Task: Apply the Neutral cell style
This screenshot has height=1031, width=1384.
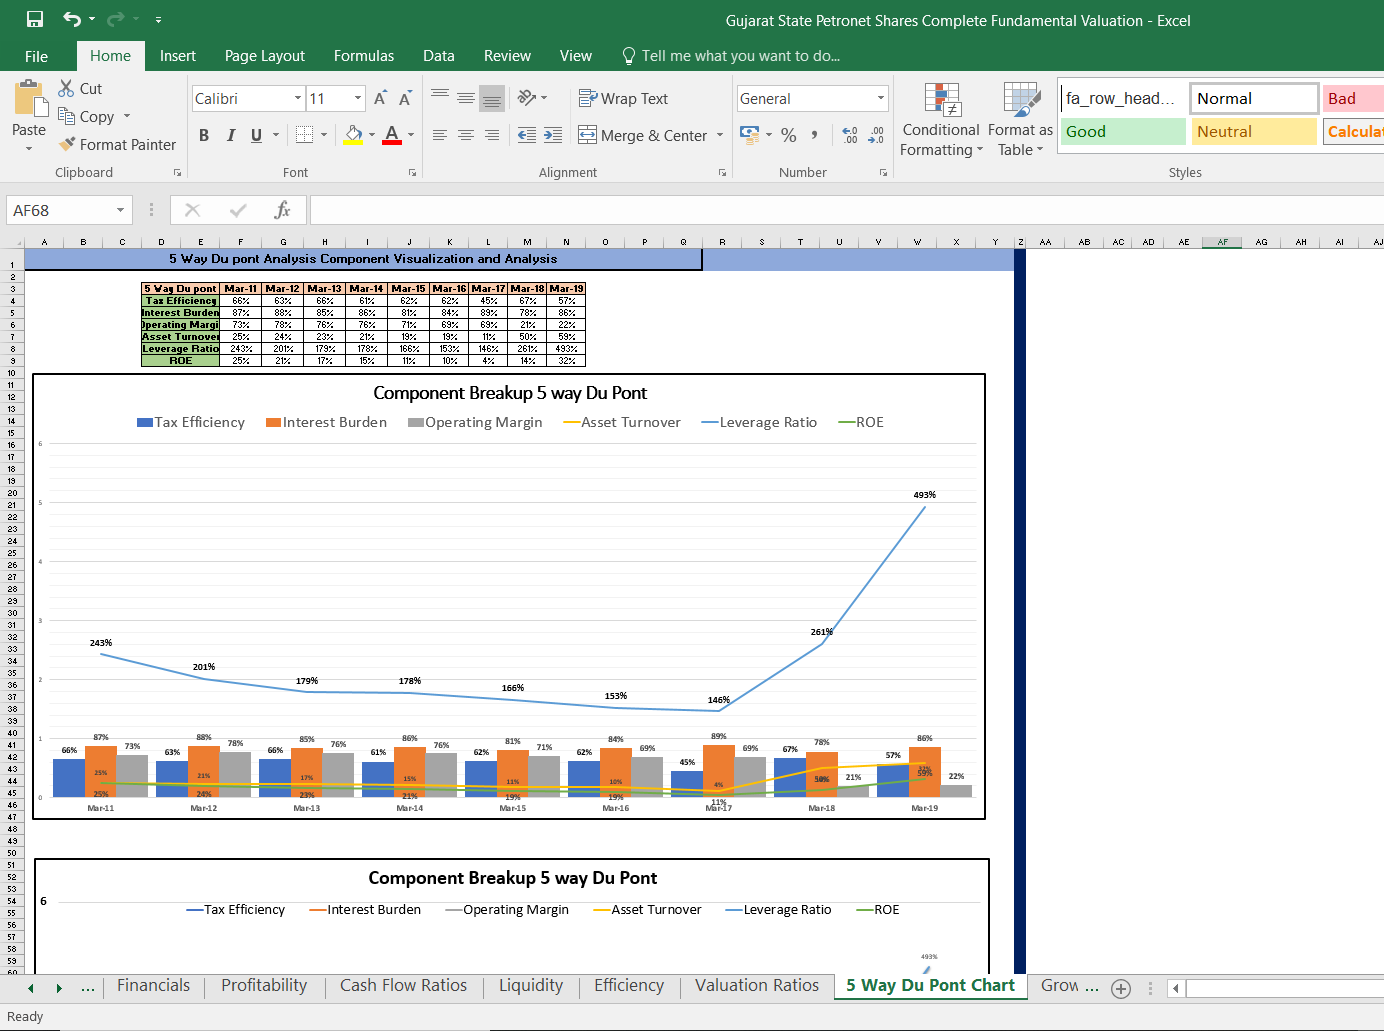Action: click(1254, 131)
